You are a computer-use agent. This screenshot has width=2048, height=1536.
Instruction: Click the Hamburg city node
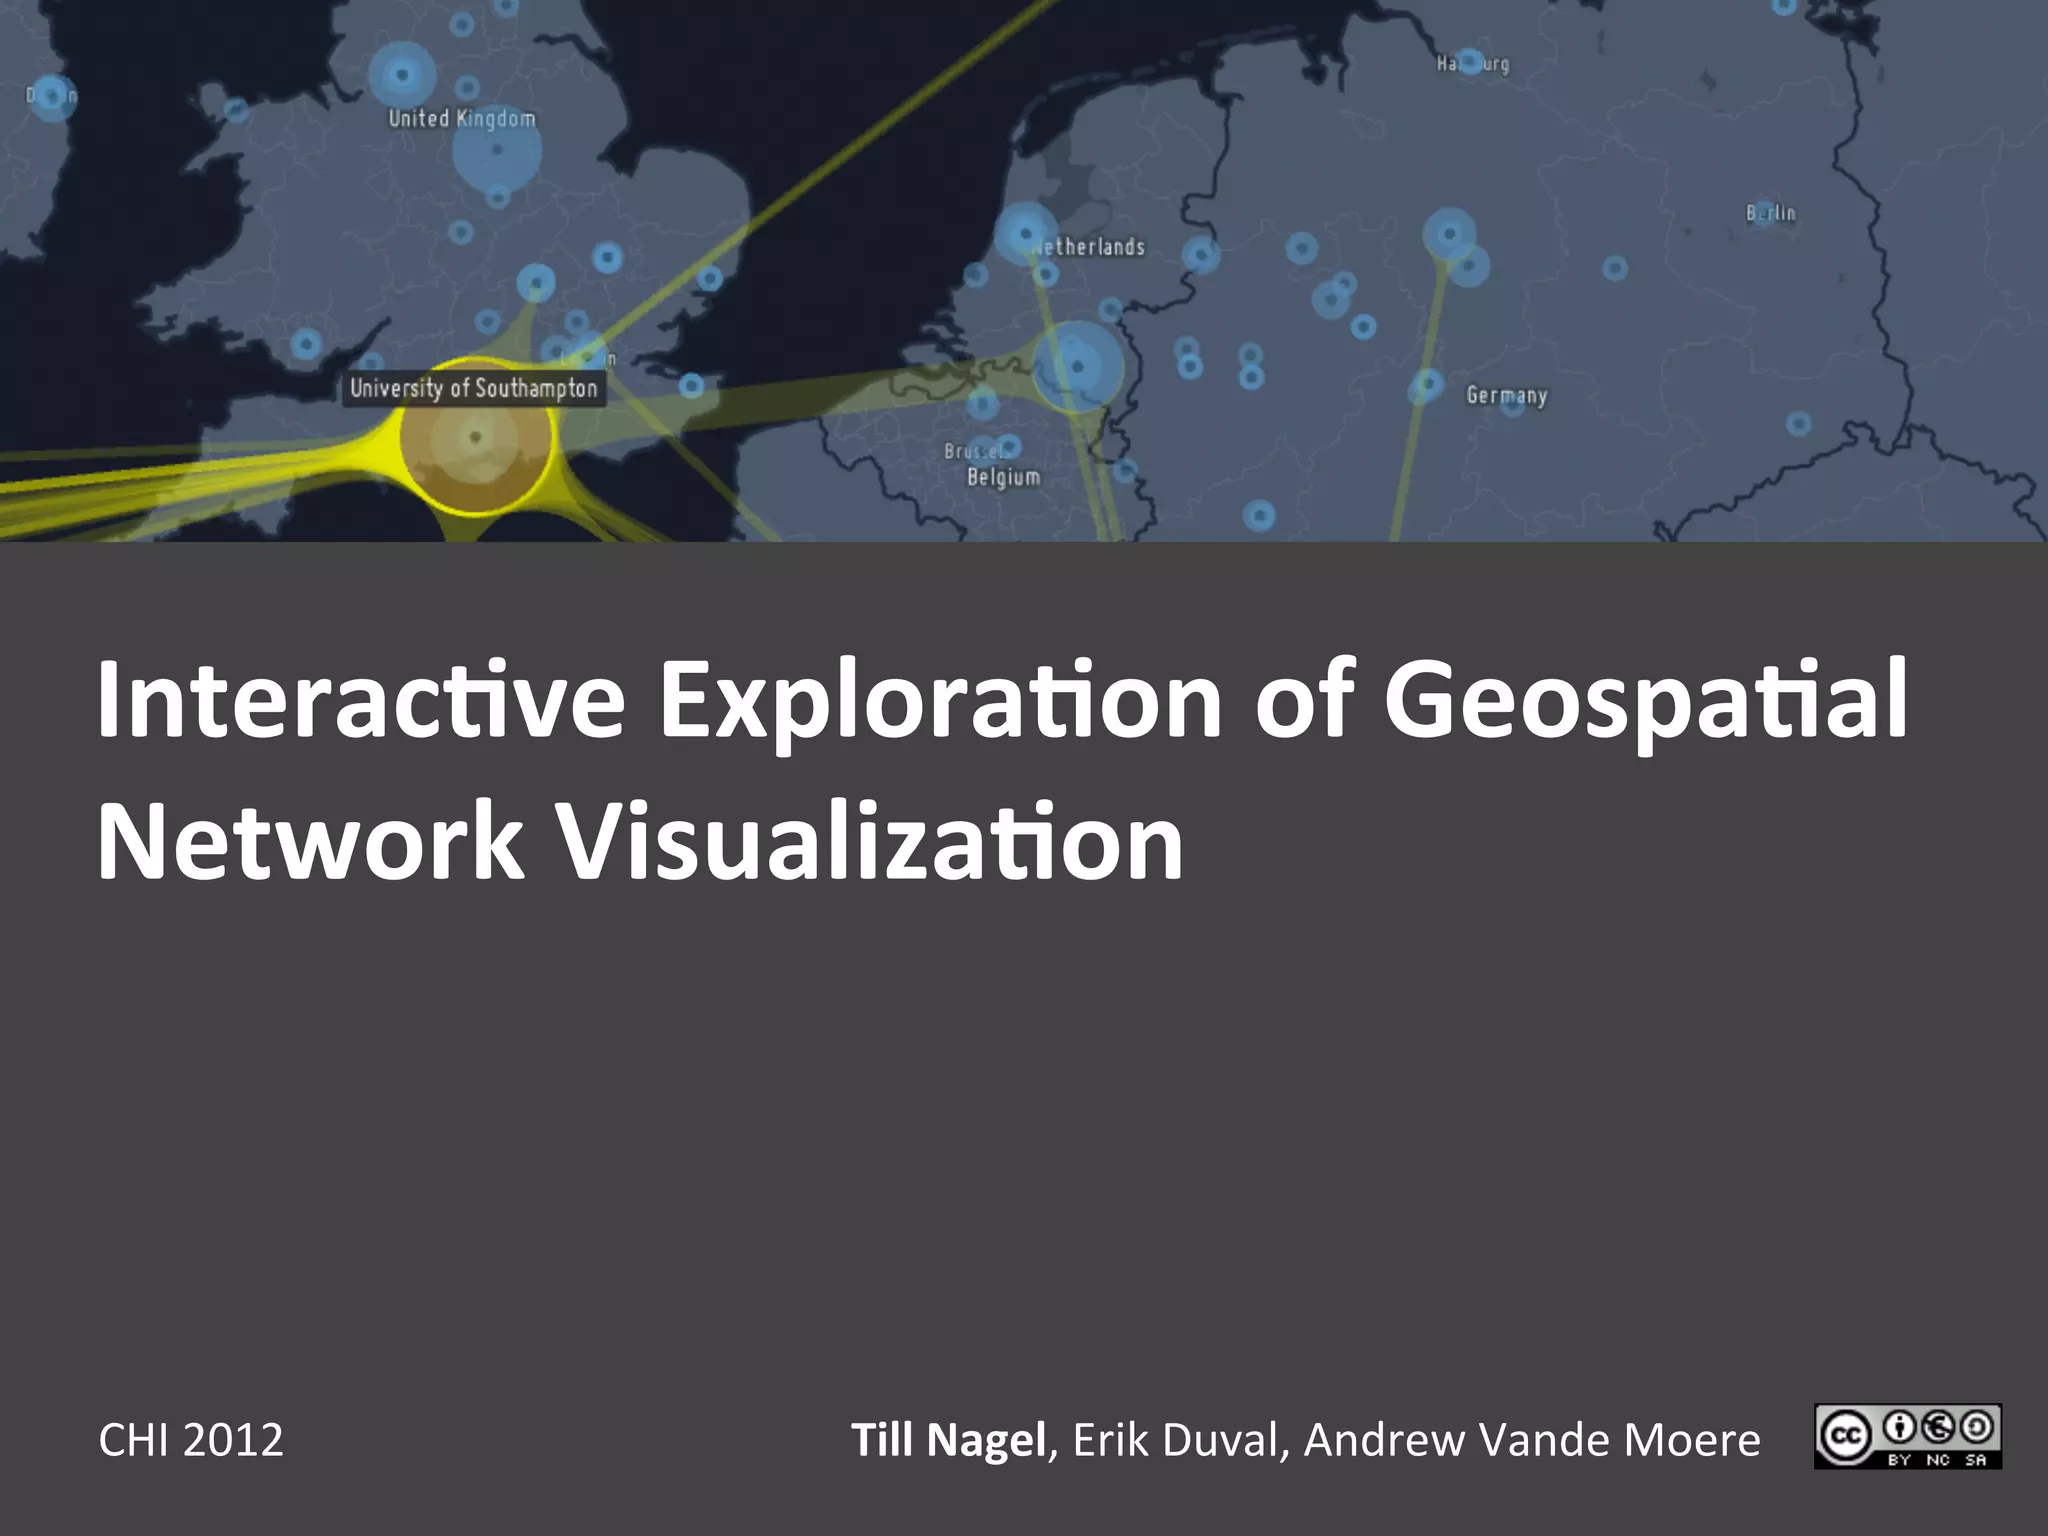tap(1469, 62)
